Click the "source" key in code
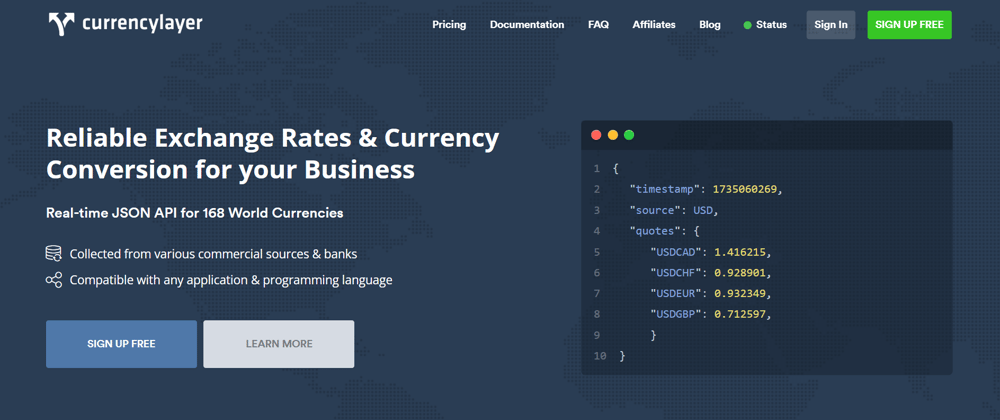This screenshot has height=420, width=1000. 654,210
